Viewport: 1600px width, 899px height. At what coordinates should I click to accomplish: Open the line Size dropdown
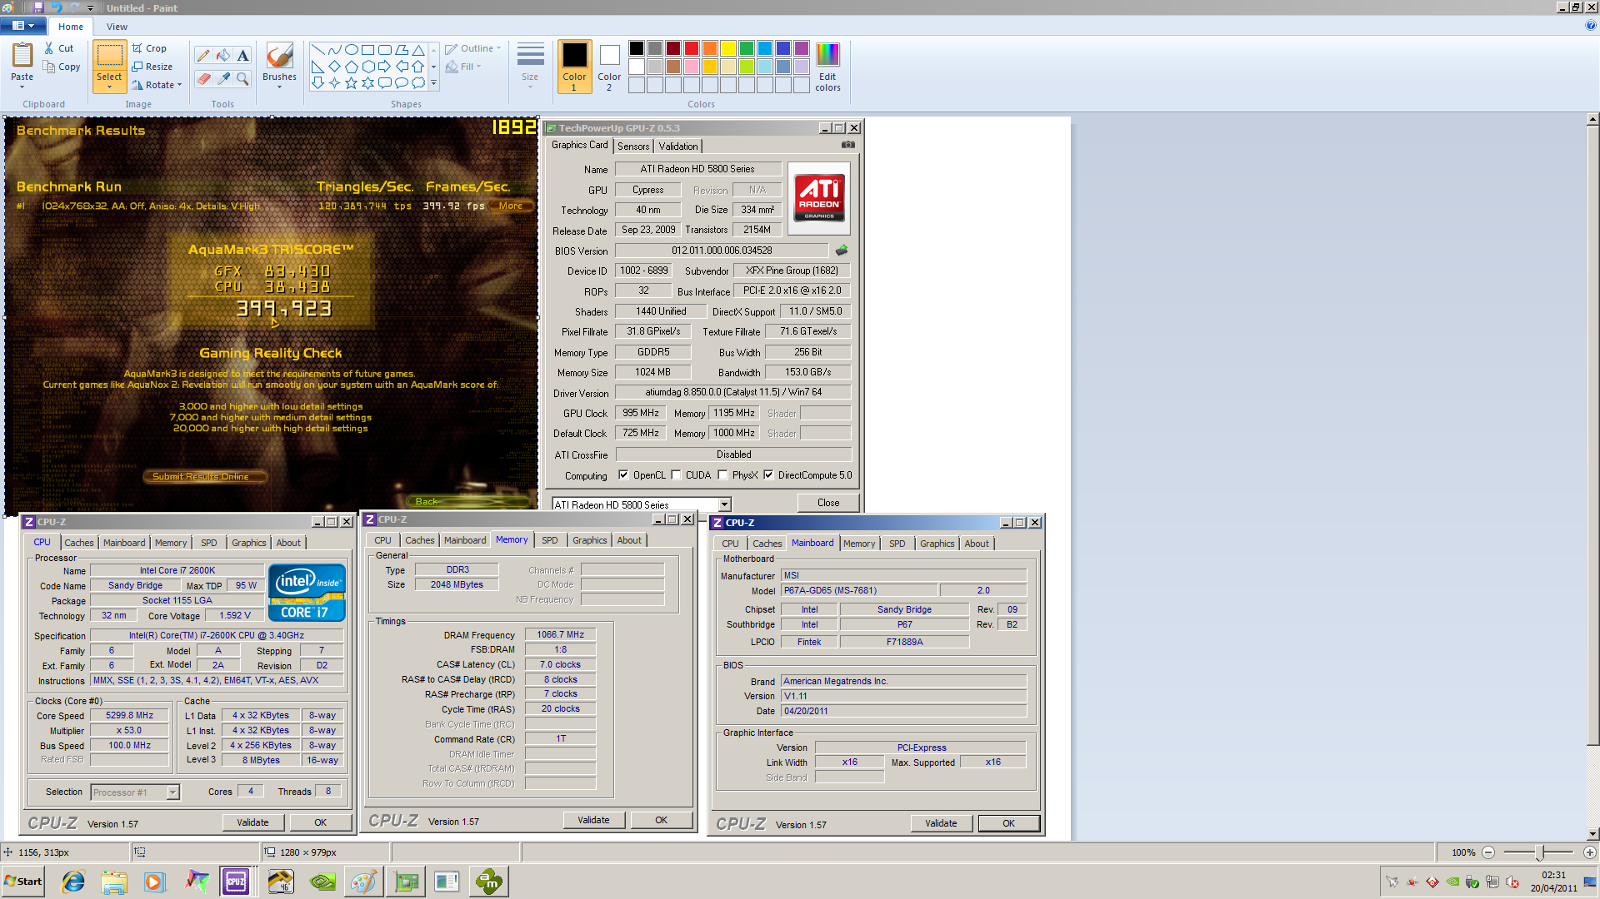530,66
